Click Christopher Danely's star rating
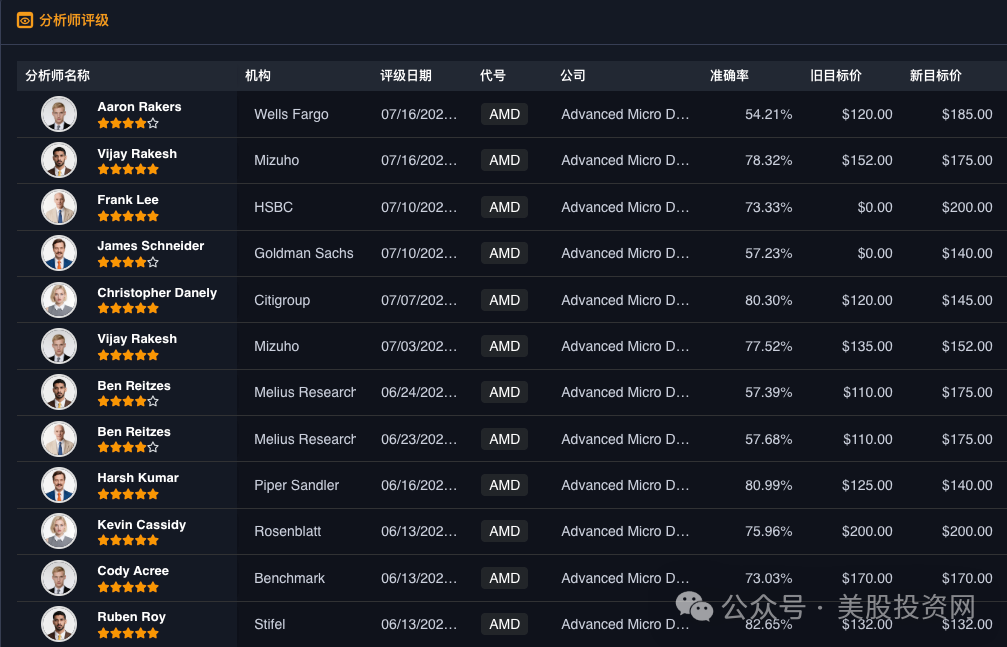Viewport: 1007px width, 647px height. click(x=128, y=308)
